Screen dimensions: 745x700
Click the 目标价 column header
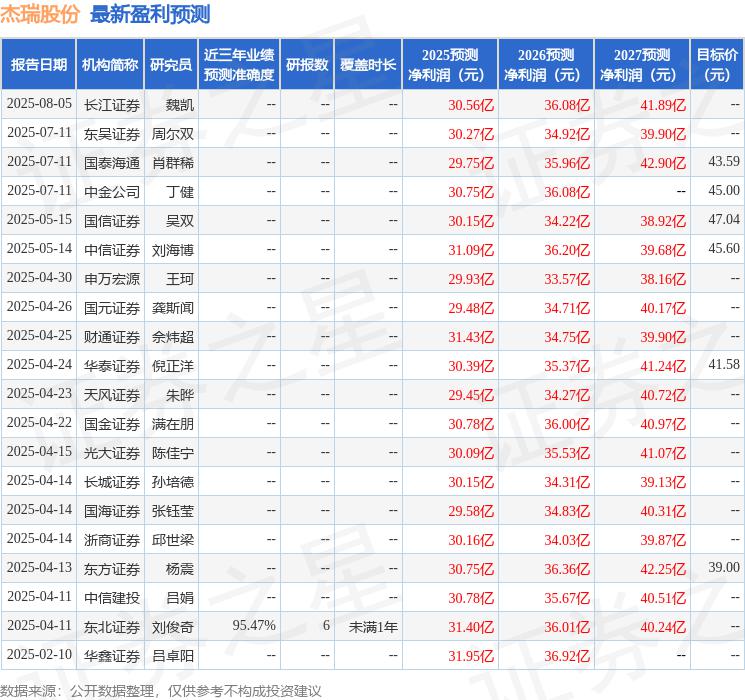[x=717, y=65]
